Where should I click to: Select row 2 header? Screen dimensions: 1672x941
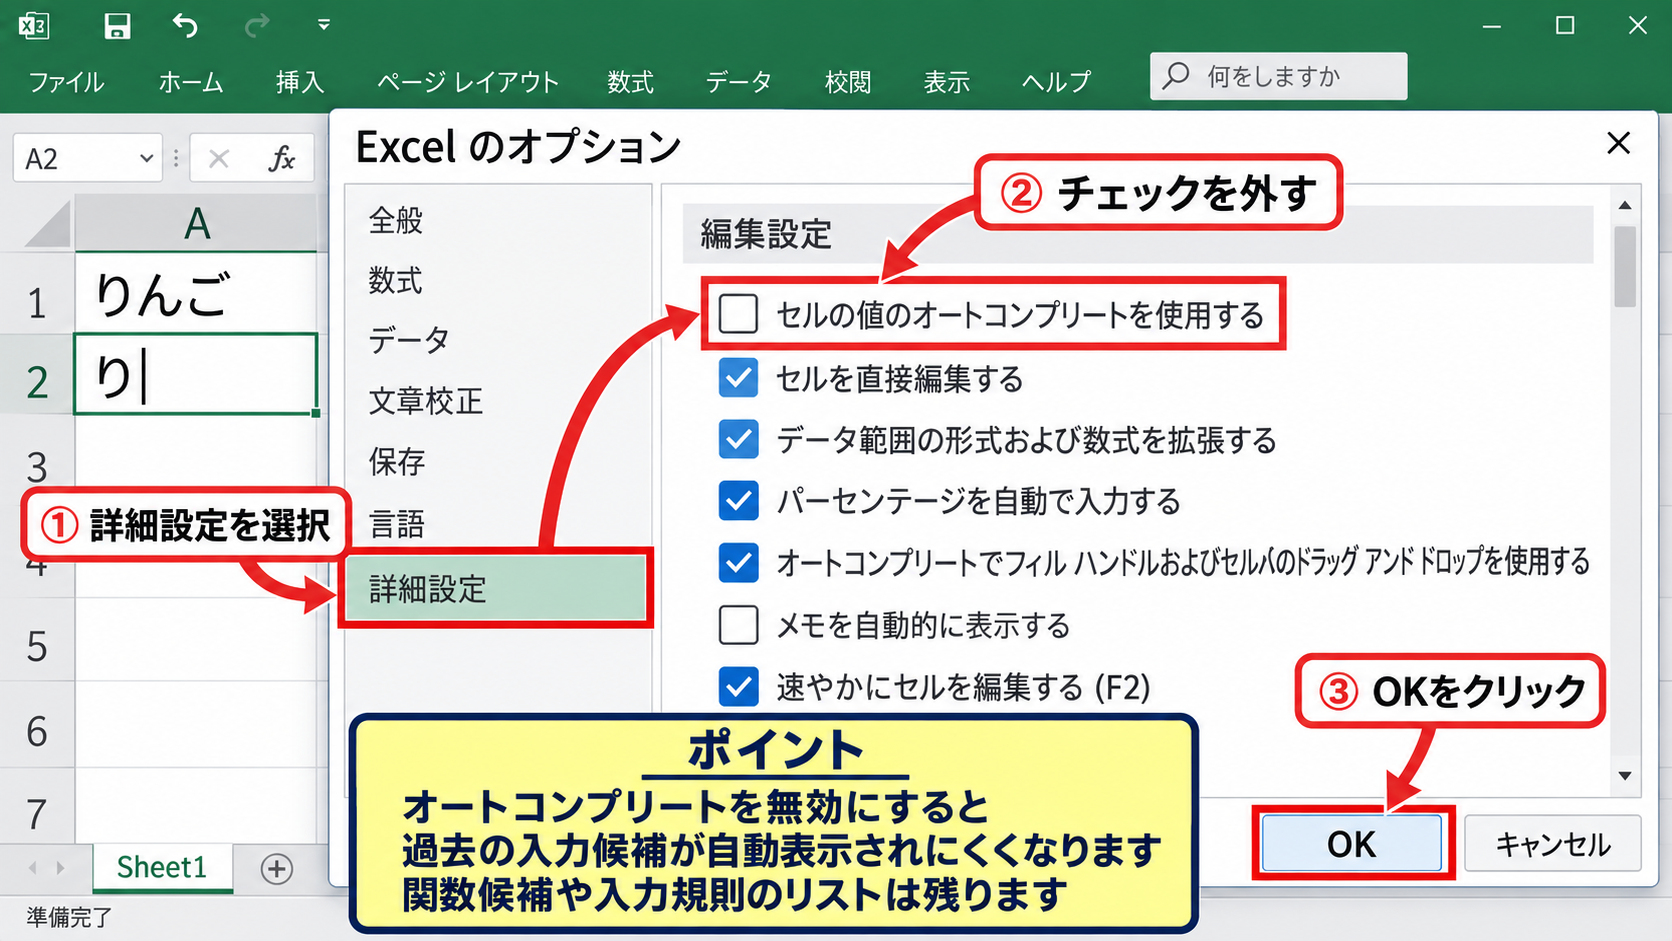[x=37, y=382]
